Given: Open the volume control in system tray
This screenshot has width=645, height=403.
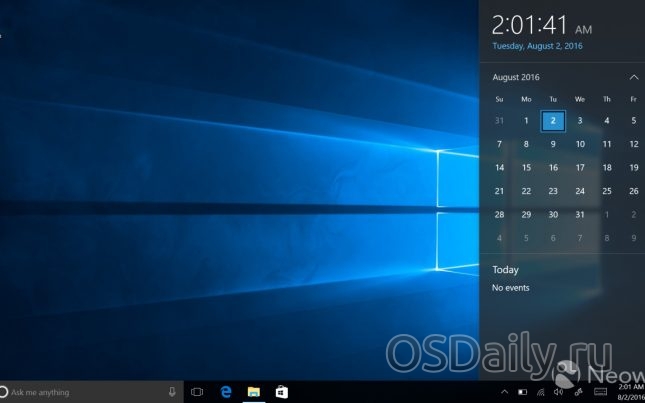Looking at the screenshot, I should [x=556, y=392].
